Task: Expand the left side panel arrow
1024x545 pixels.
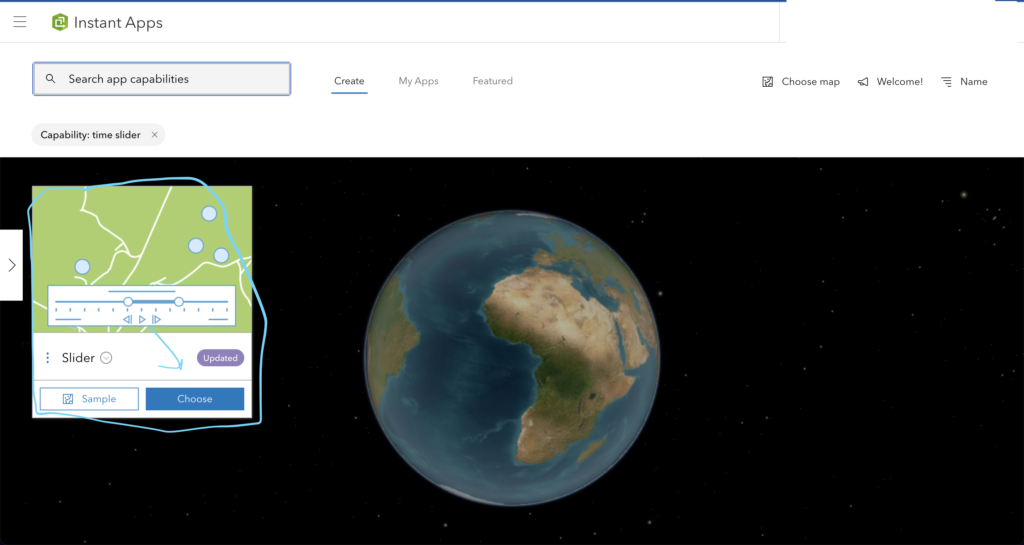Action: (11, 265)
